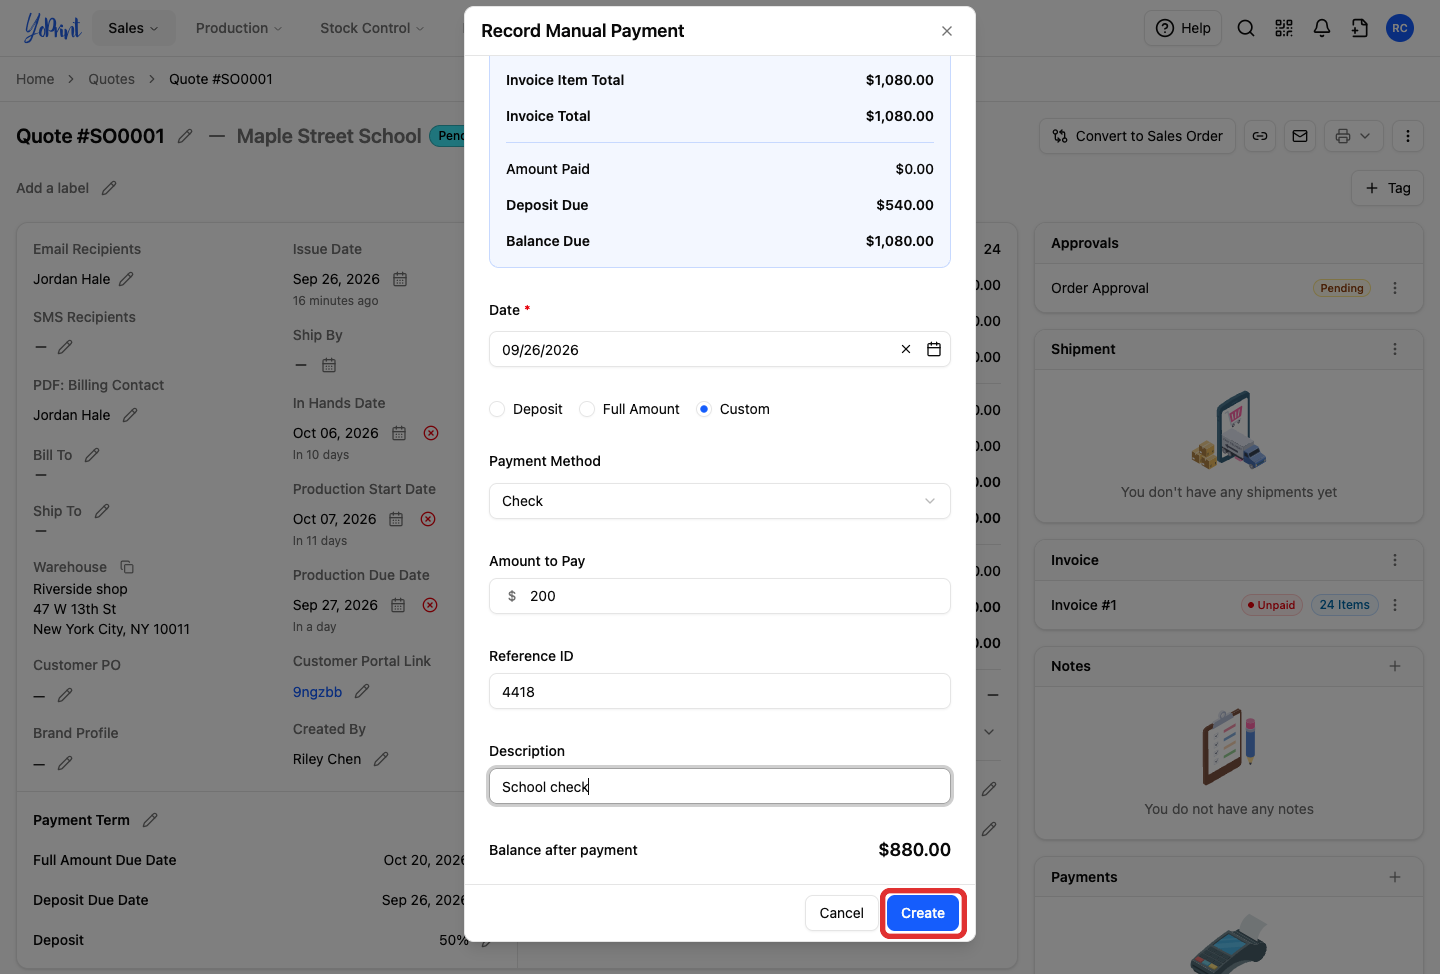Screen dimensions: 1440x974
Task: Open Shipment panel options menu
Action: (1395, 349)
